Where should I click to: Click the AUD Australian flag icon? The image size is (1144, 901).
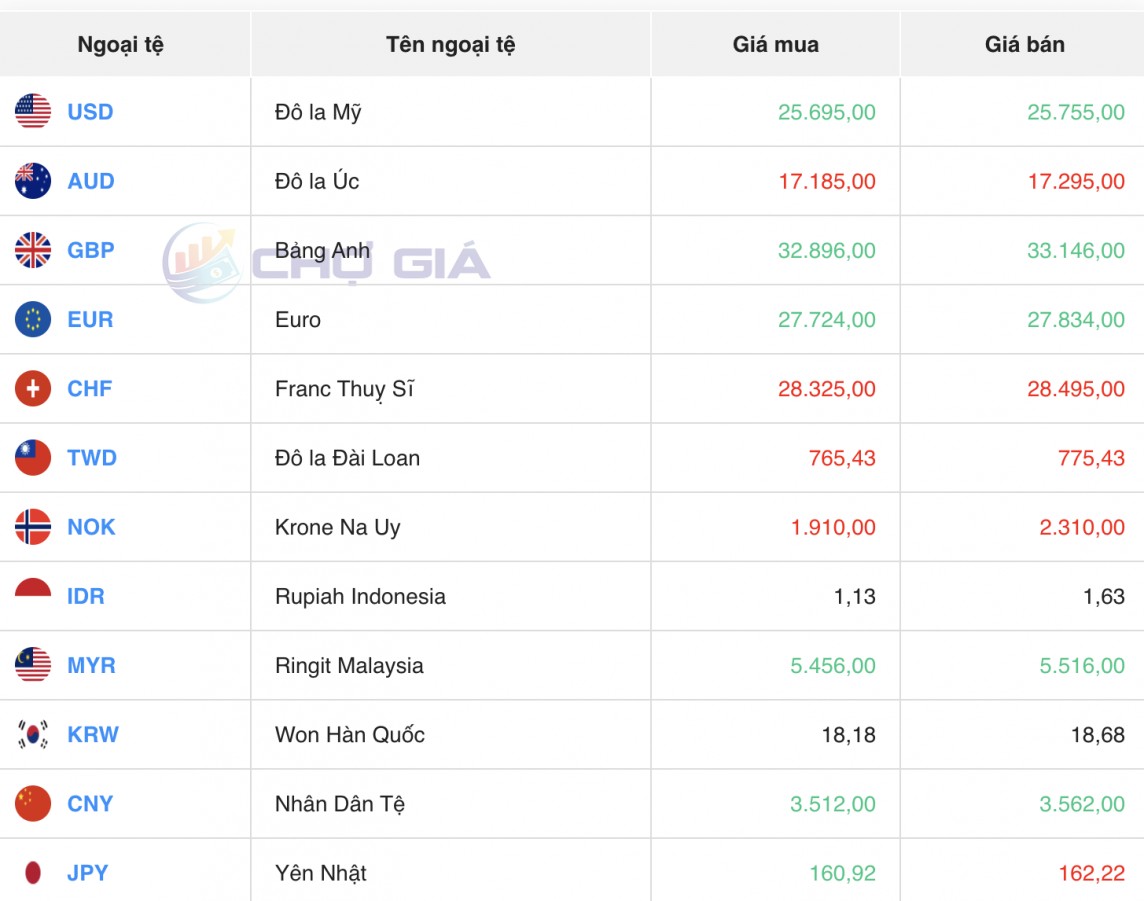click(31, 181)
